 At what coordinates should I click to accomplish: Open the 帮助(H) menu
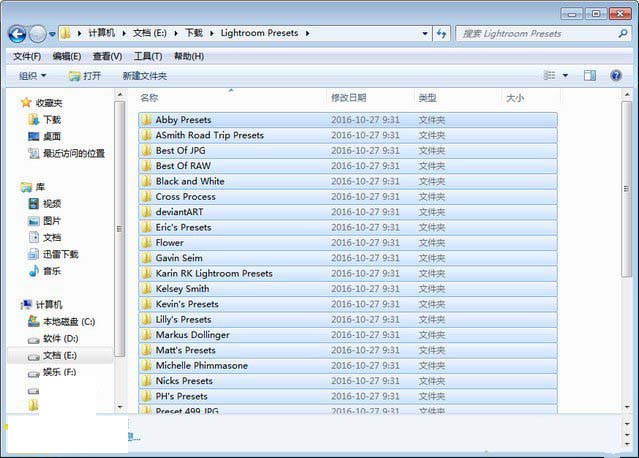[x=189, y=56]
